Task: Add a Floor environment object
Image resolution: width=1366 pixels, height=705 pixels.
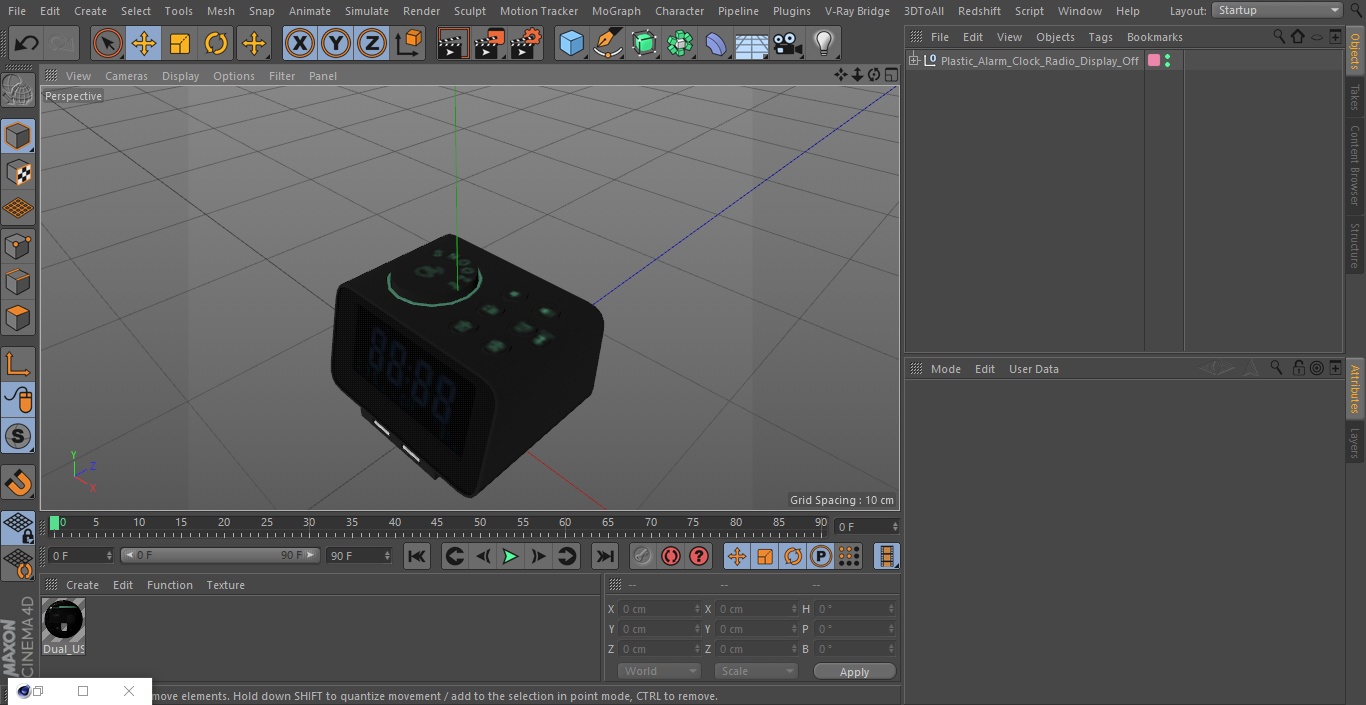Action: [x=752, y=44]
